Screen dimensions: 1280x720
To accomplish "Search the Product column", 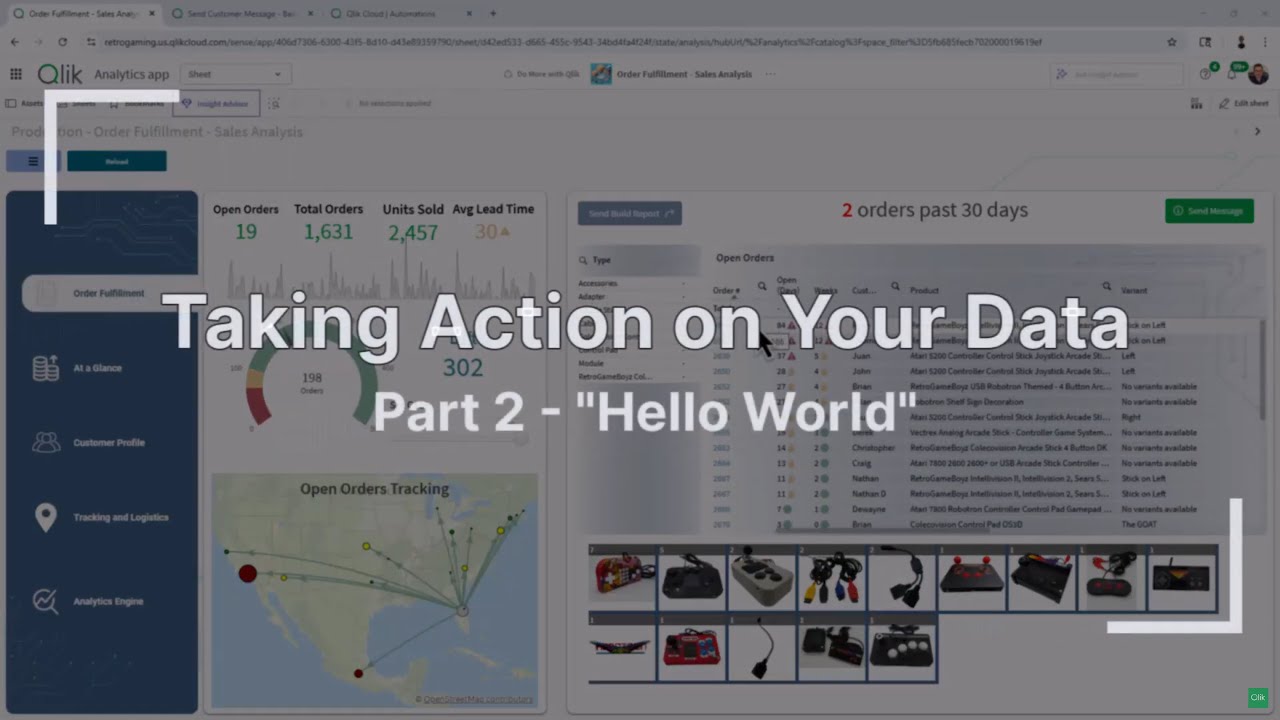I will click(x=1106, y=286).
